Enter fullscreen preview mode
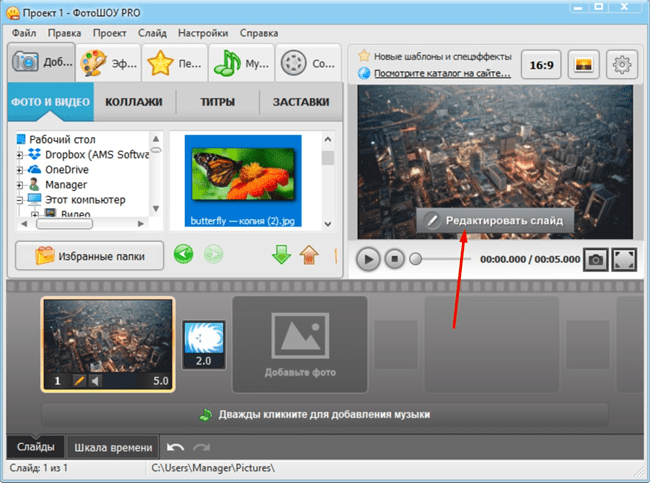The image size is (650, 483). (x=624, y=260)
